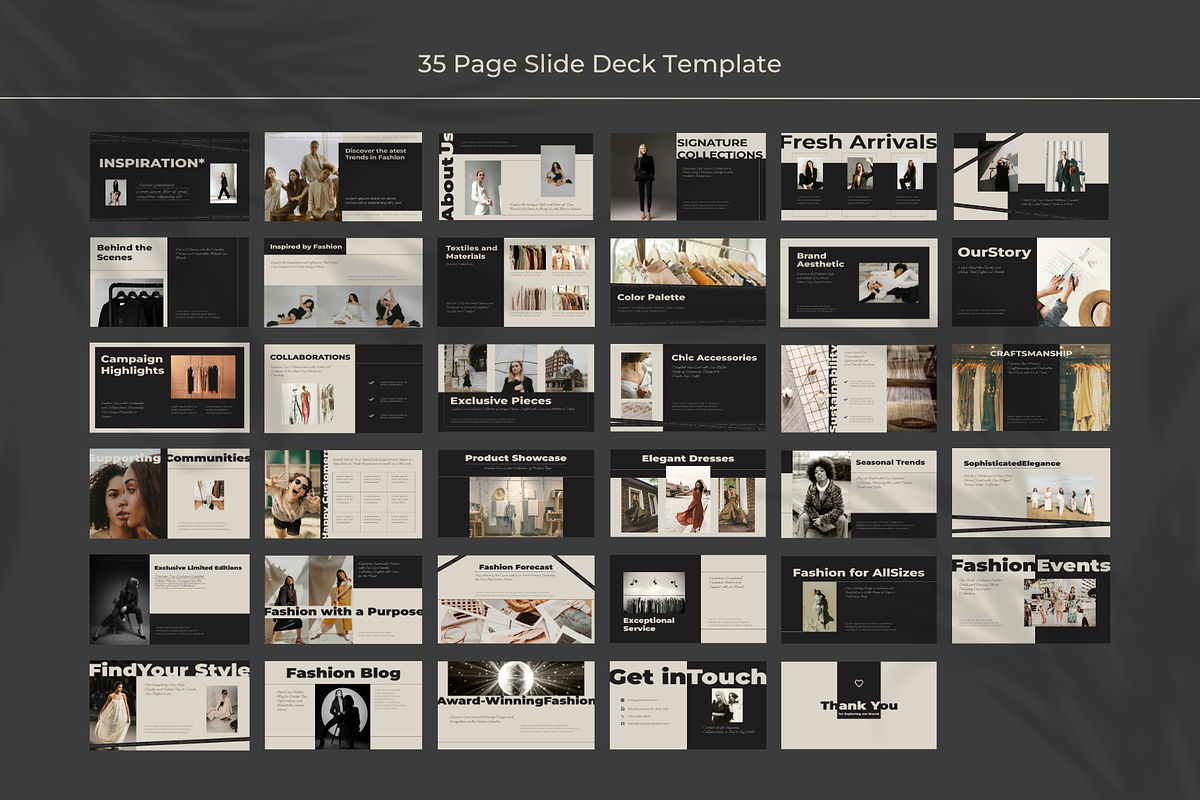Image resolution: width=1200 pixels, height=800 pixels.
Task: Open the Exceptional Service slide
Action: click(x=688, y=600)
